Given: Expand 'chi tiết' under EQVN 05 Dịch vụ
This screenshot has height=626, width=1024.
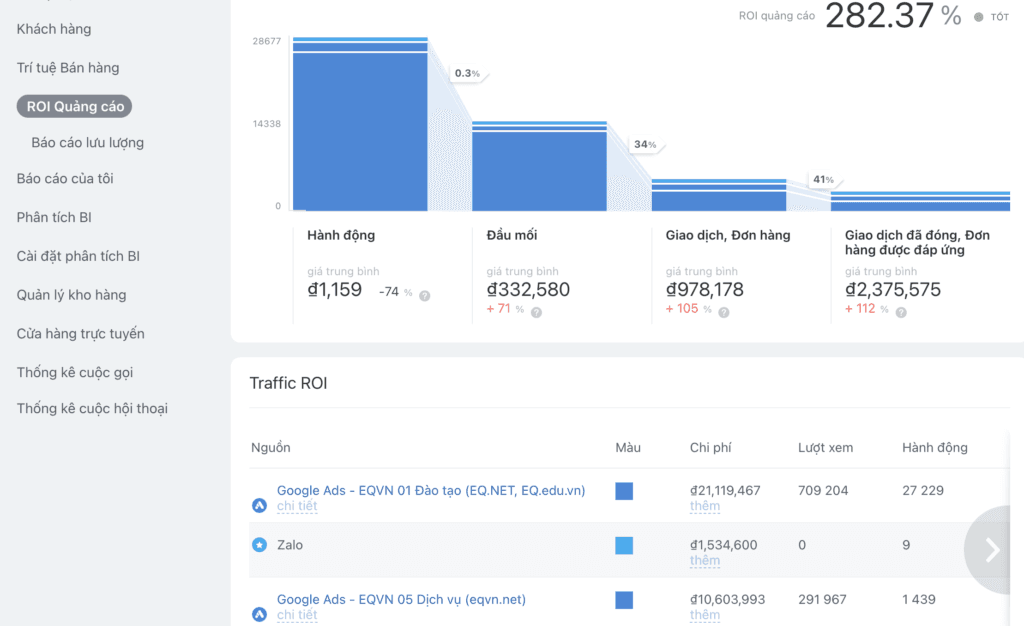Looking at the screenshot, I should point(296,615).
